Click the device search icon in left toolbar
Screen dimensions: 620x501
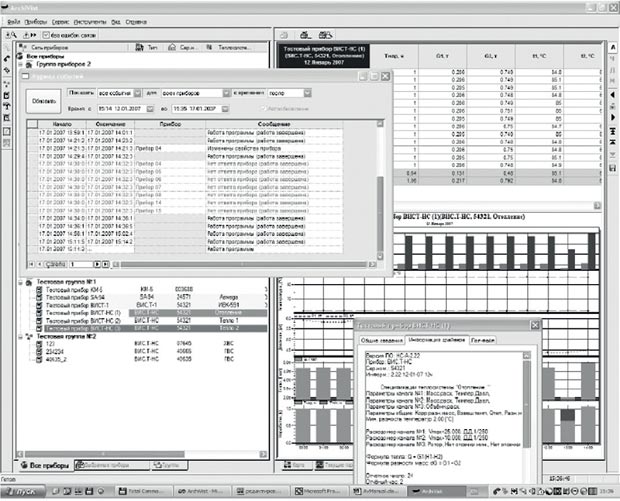click(x=11, y=35)
